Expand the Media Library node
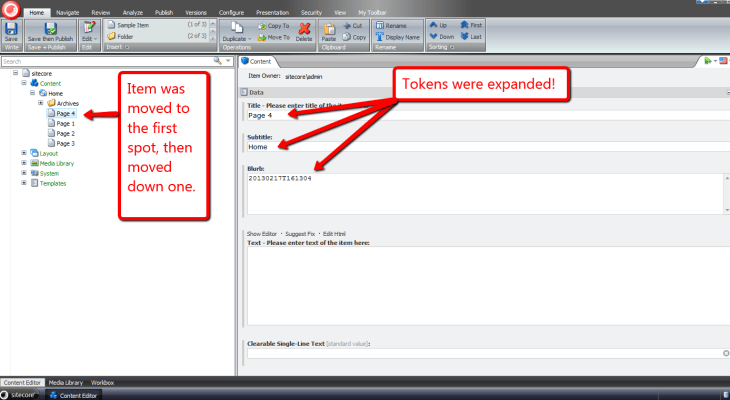 (24, 163)
